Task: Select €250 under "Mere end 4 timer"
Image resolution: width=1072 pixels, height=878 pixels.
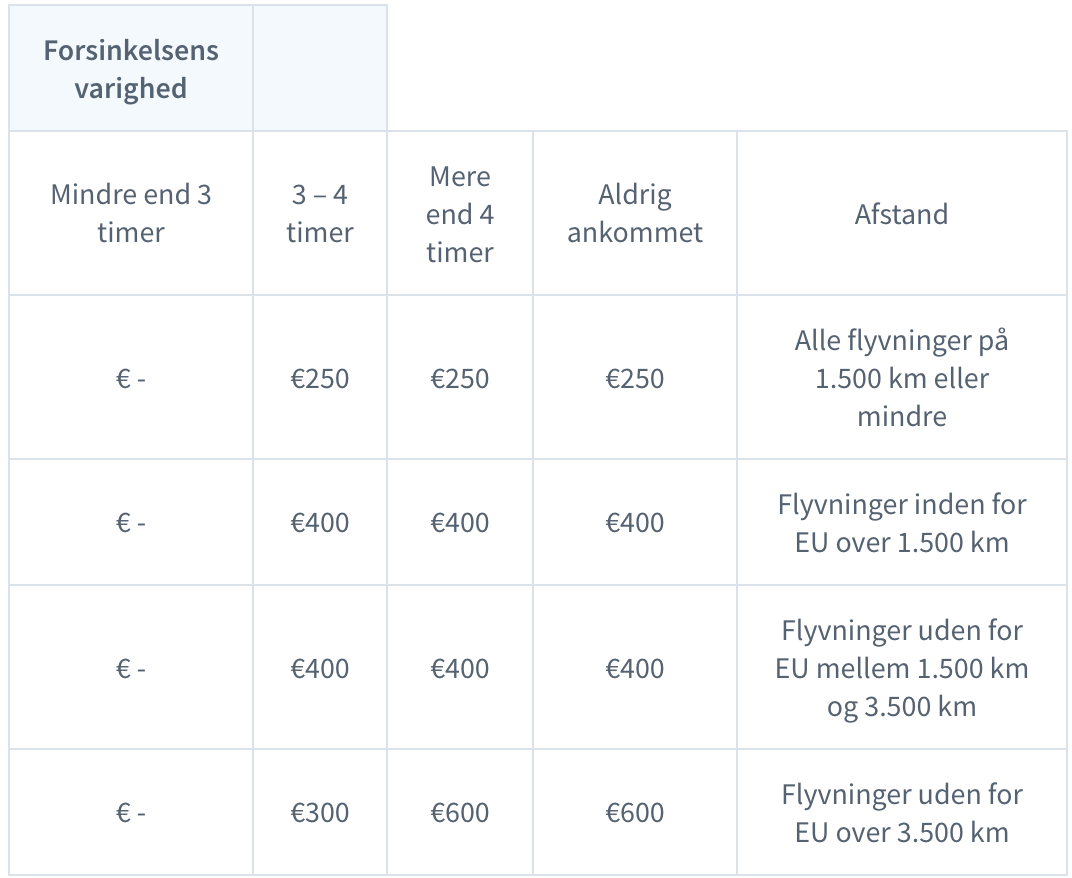Action: [x=460, y=379]
